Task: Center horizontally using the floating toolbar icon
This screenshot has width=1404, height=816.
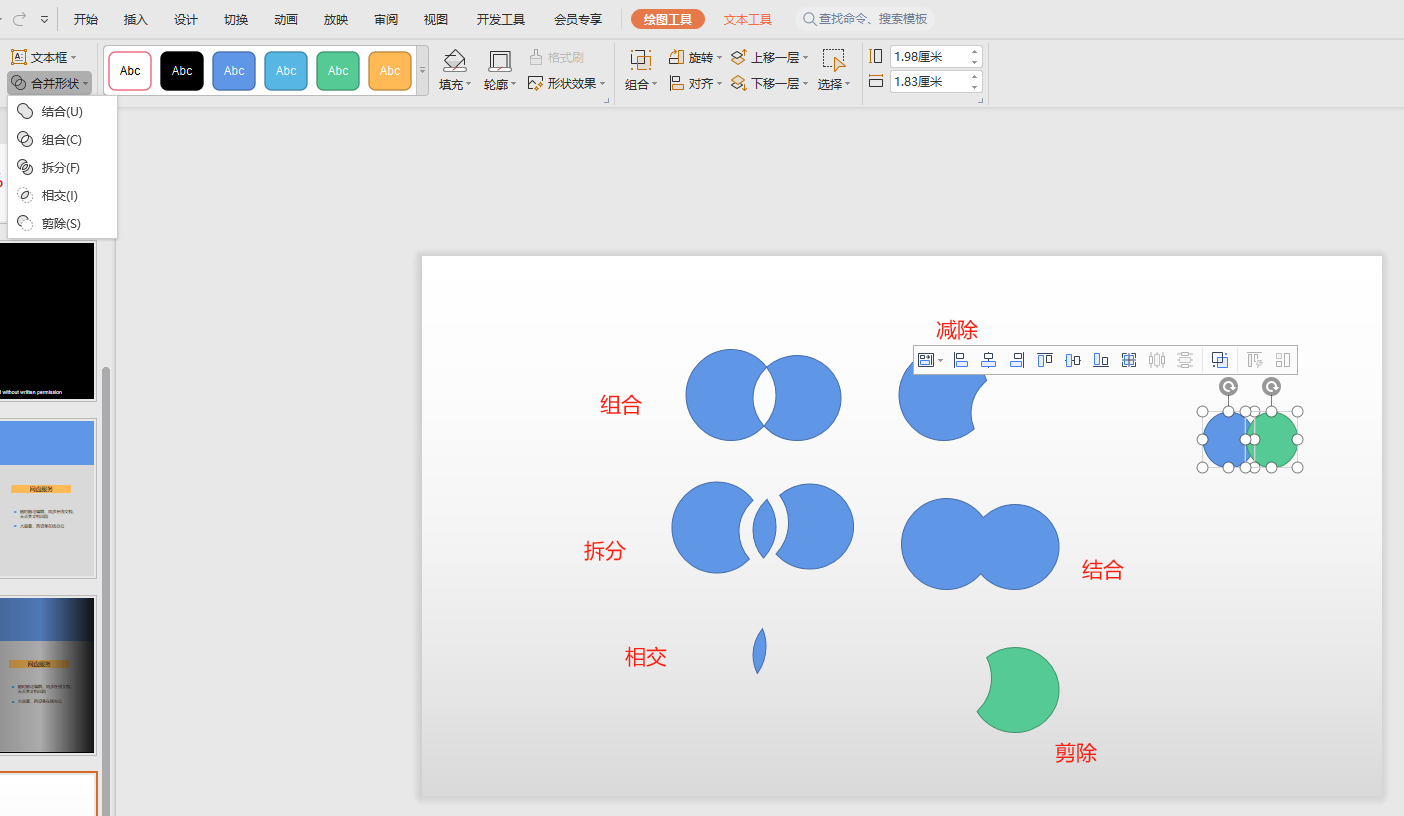Action: point(989,360)
